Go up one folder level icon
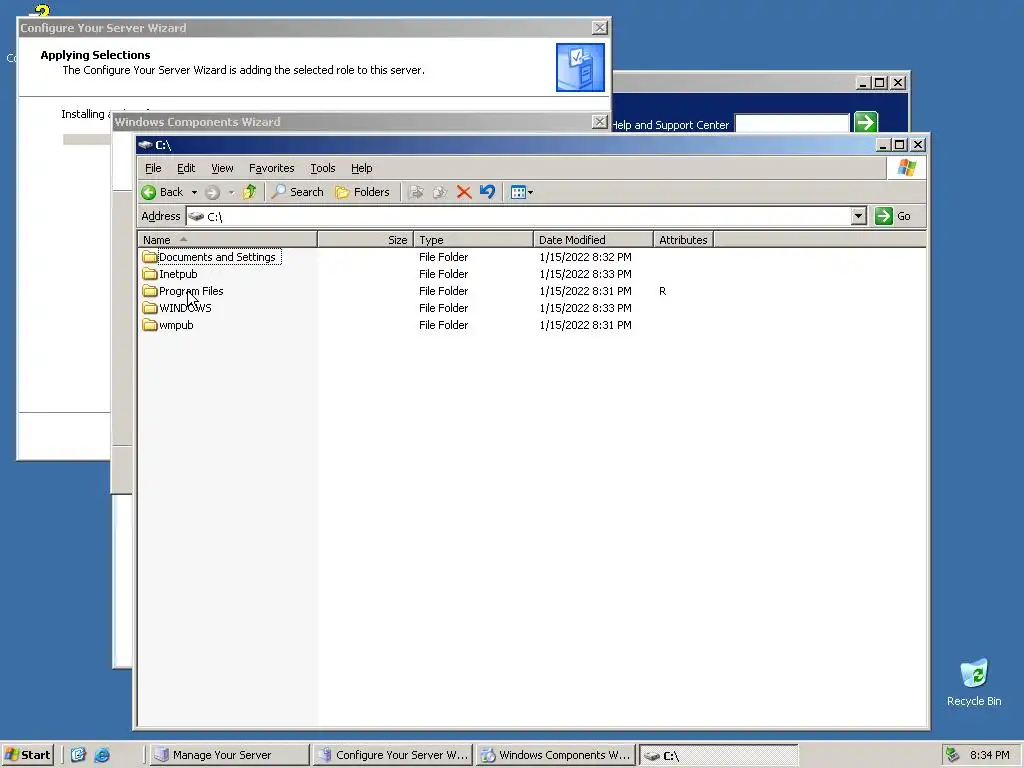Image resolution: width=1024 pixels, height=768 pixels. point(249,192)
